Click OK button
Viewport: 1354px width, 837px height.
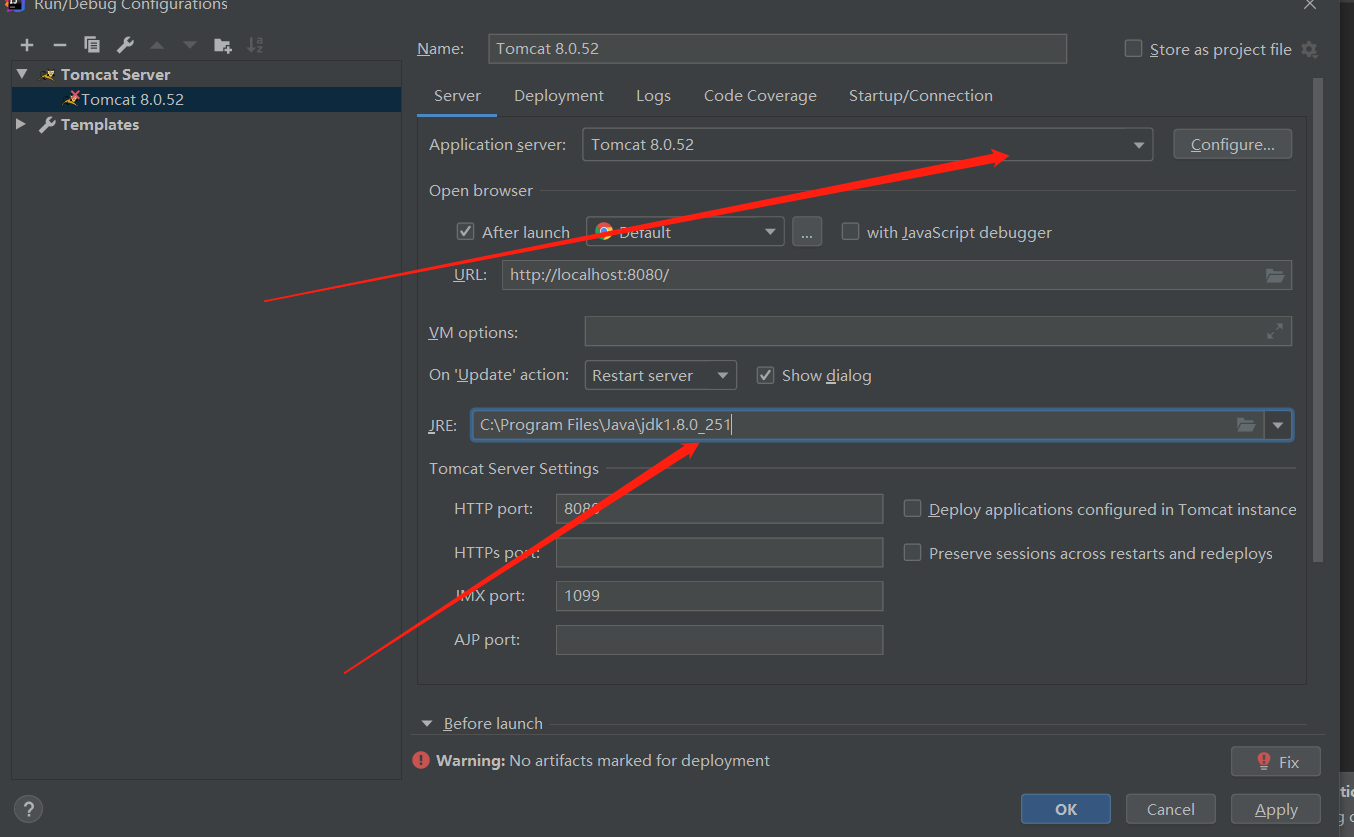point(1066,809)
